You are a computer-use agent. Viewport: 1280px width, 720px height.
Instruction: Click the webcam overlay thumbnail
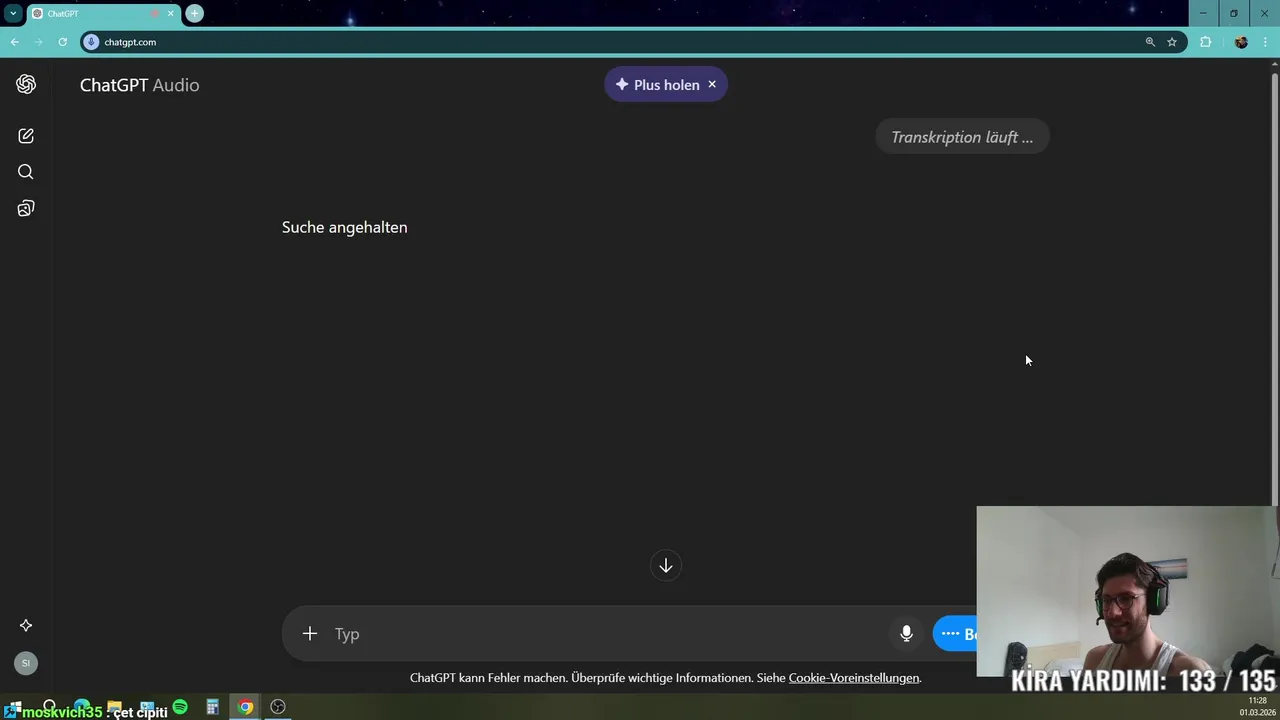[x=1128, y=591]
